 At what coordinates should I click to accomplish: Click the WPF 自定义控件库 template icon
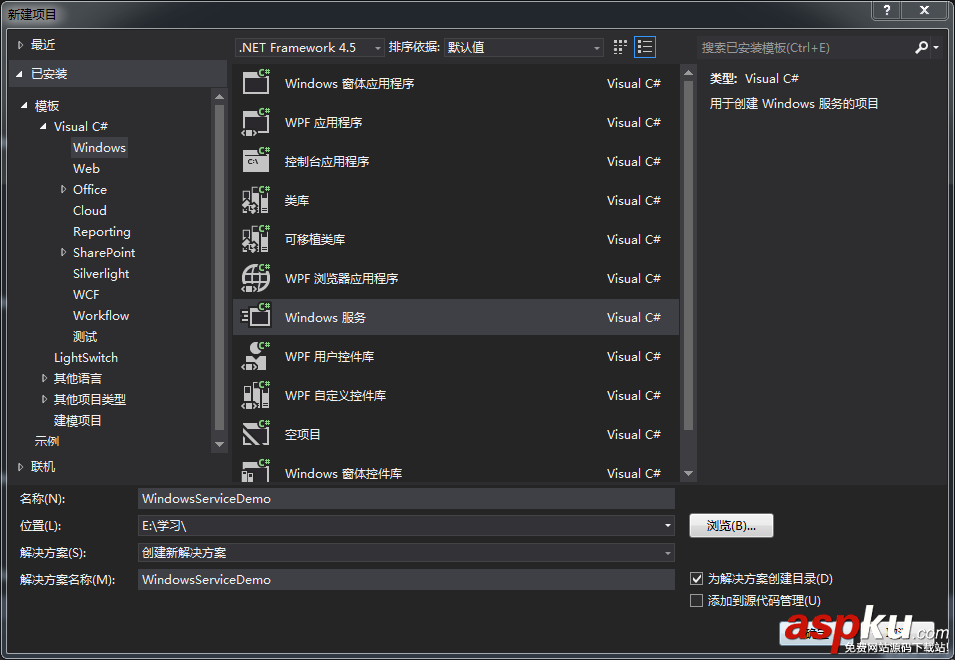pos(256,395)
